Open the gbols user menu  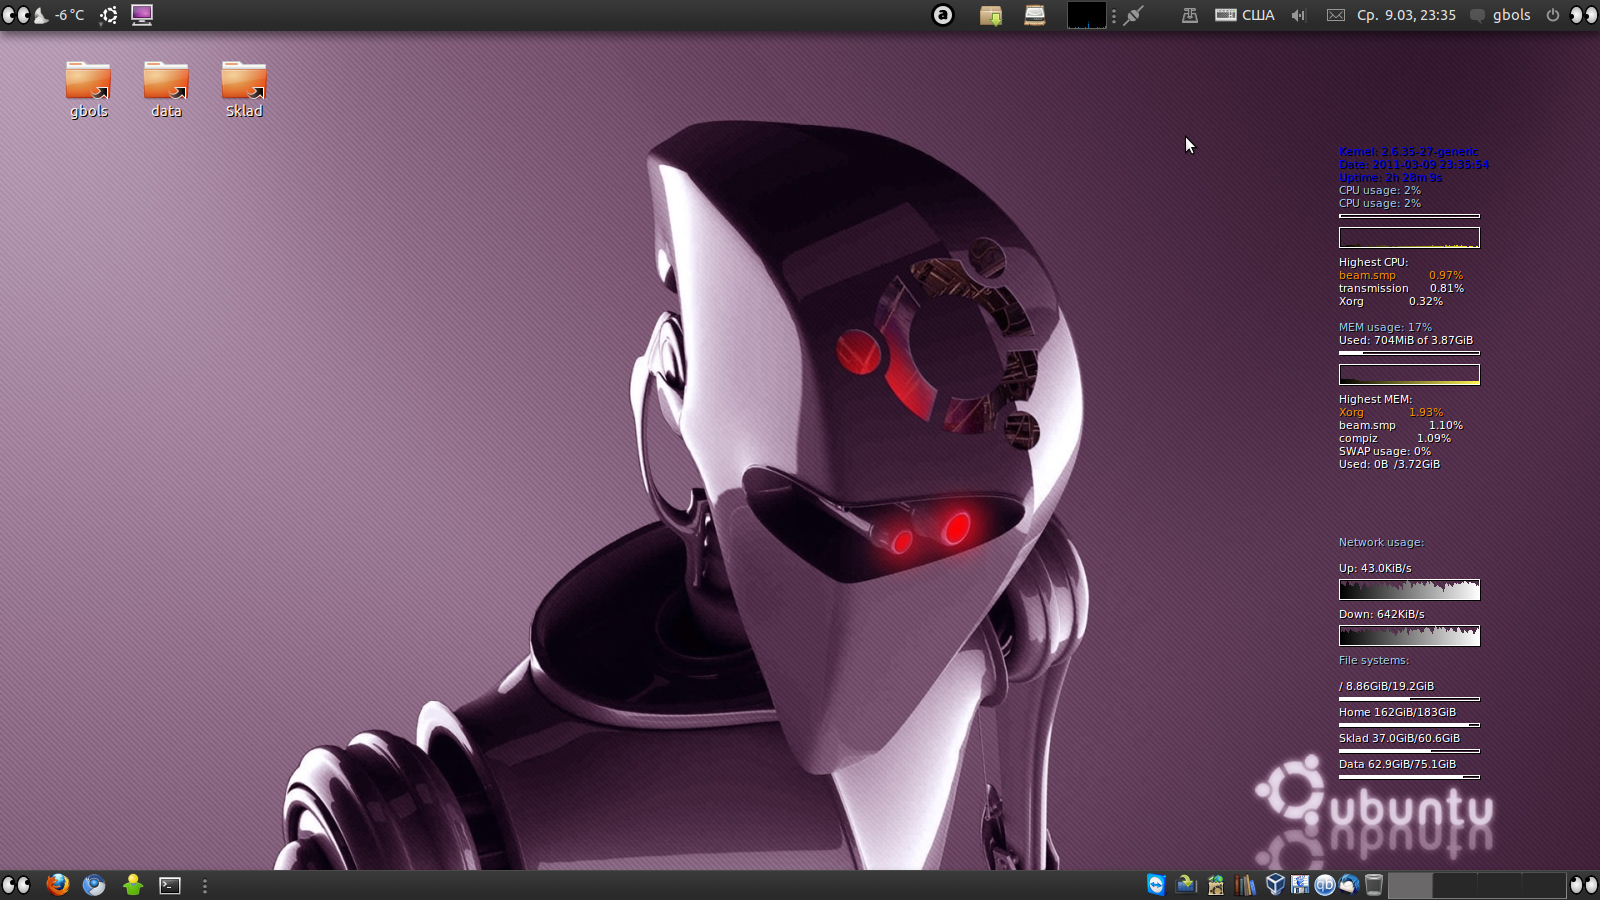pyautogui.click(x=1511, y=15)
